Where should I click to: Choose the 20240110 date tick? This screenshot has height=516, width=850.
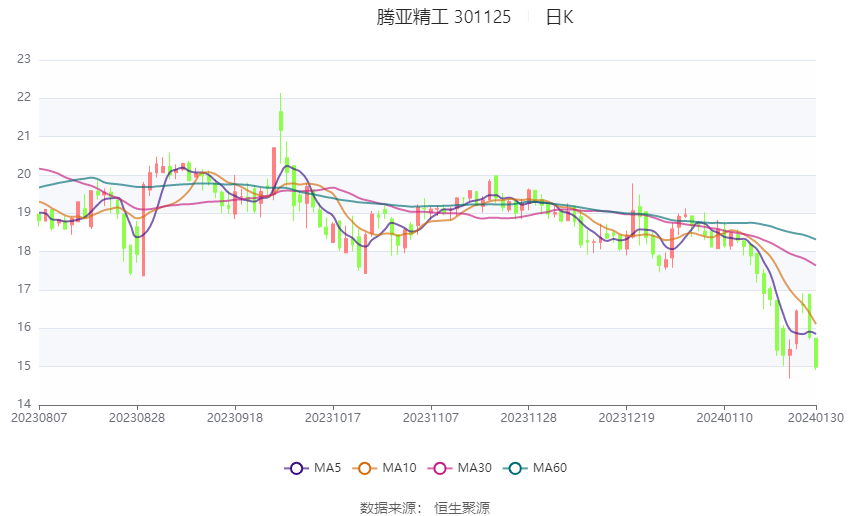pos(722,416)
